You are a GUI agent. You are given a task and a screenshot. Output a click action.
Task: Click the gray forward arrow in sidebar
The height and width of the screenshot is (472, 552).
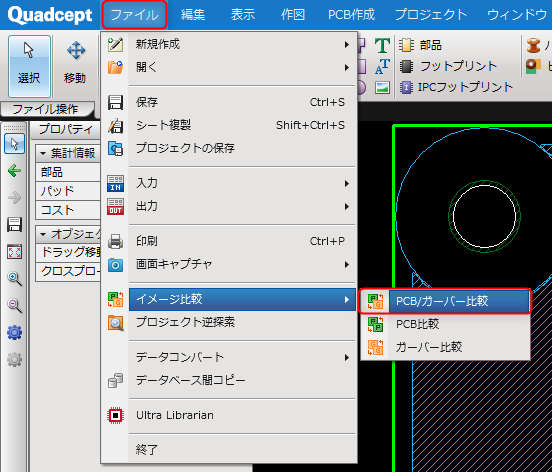pos(14,197)
